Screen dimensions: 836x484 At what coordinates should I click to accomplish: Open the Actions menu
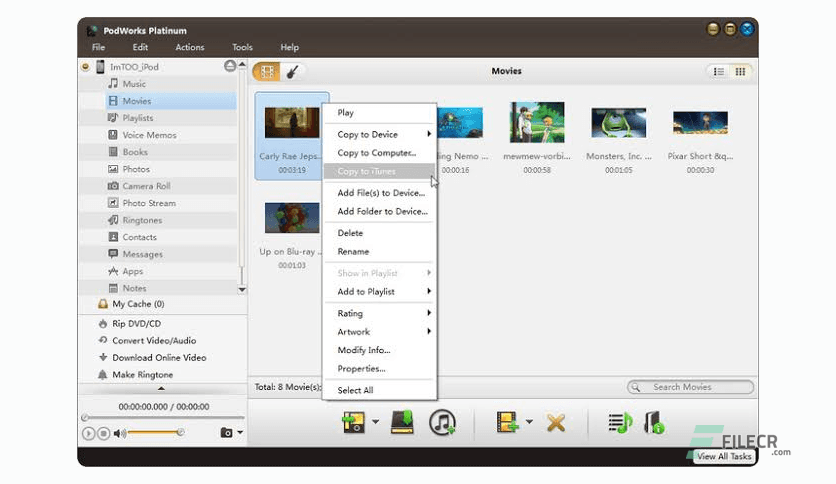coord(190,47)
